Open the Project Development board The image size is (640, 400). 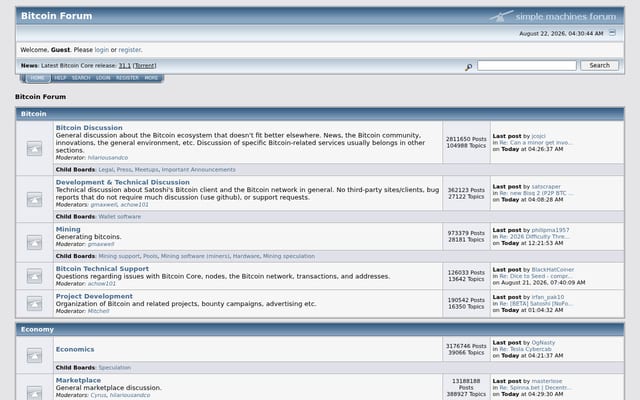point(94,296)
